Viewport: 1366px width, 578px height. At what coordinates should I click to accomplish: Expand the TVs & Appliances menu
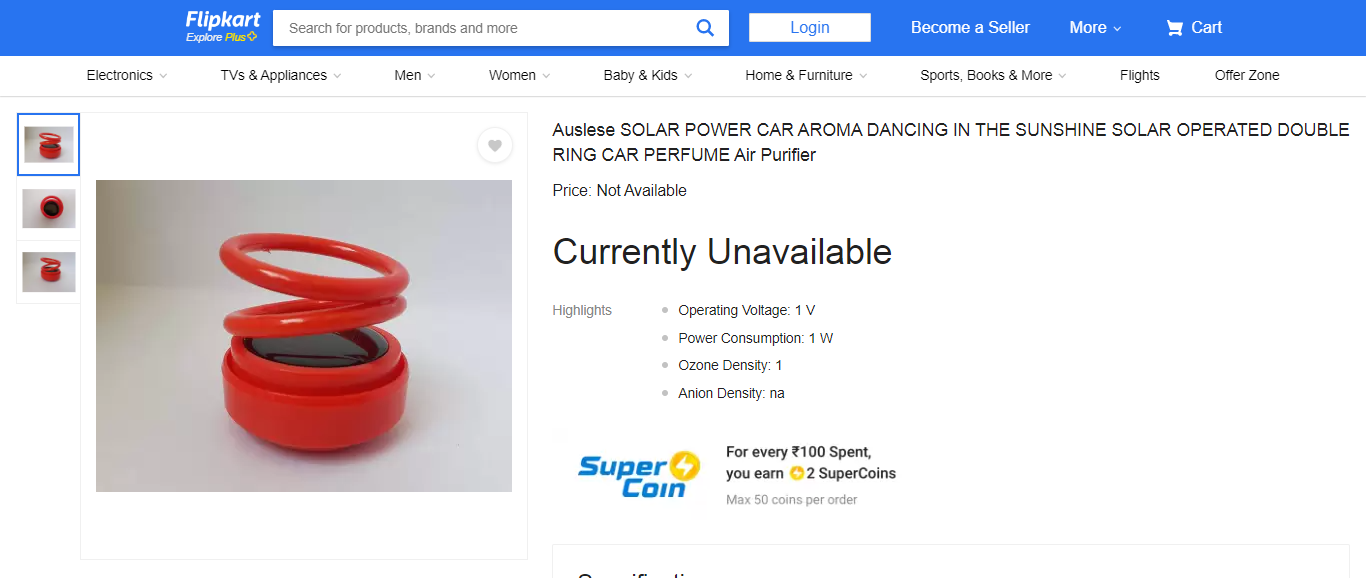pos(280,75)
